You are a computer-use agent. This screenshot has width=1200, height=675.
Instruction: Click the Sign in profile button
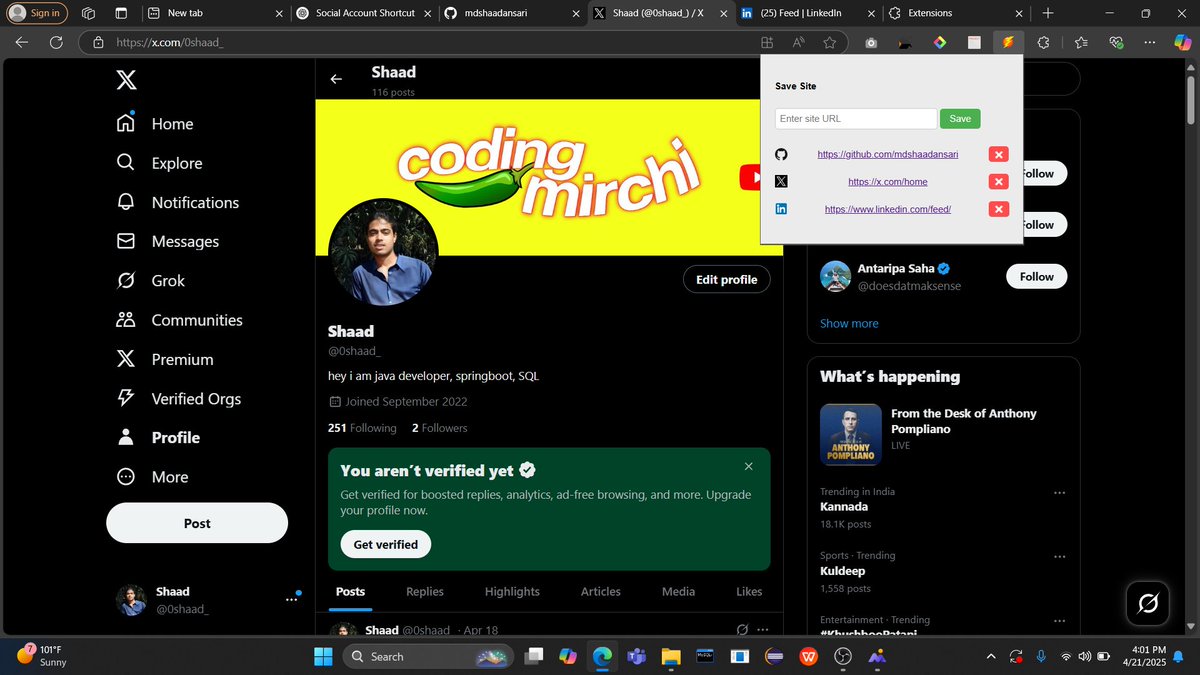click(x=36, y=13)
